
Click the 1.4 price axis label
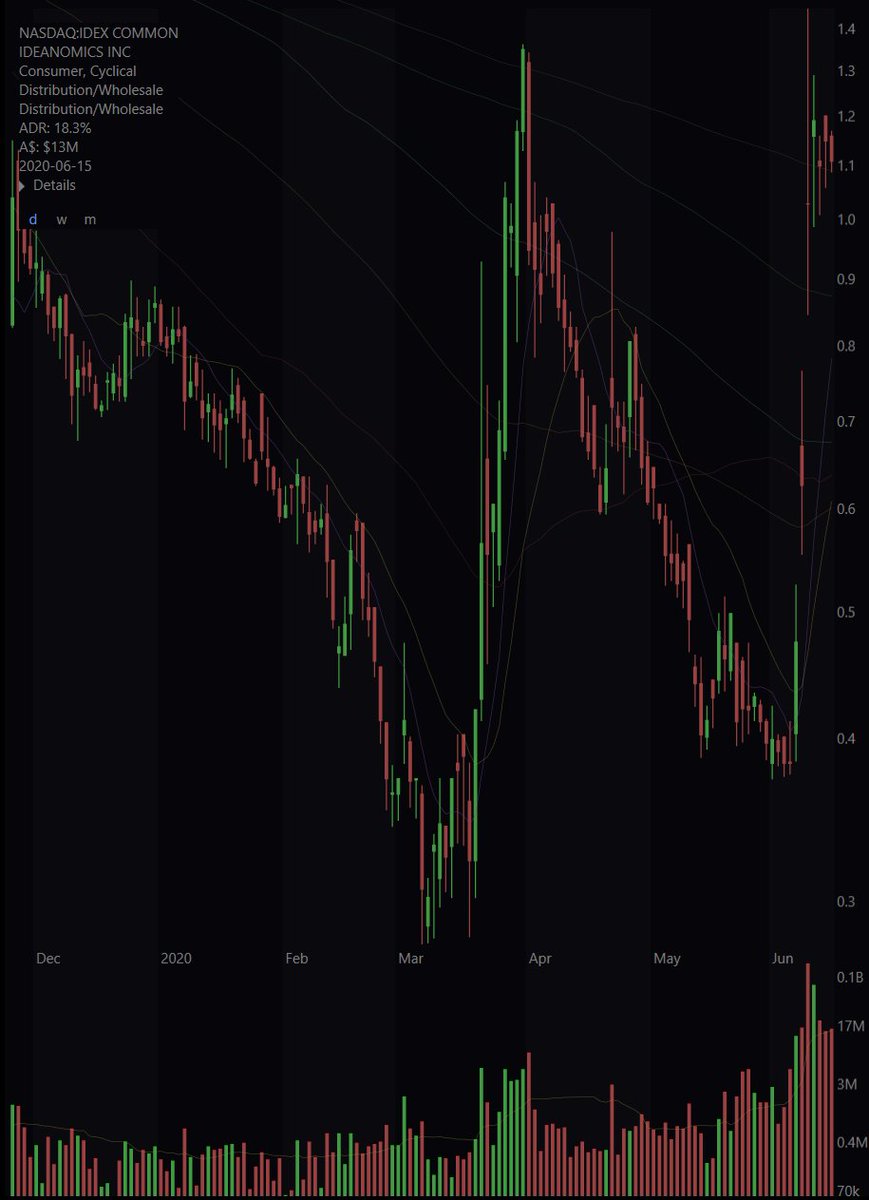click(846, 31)
